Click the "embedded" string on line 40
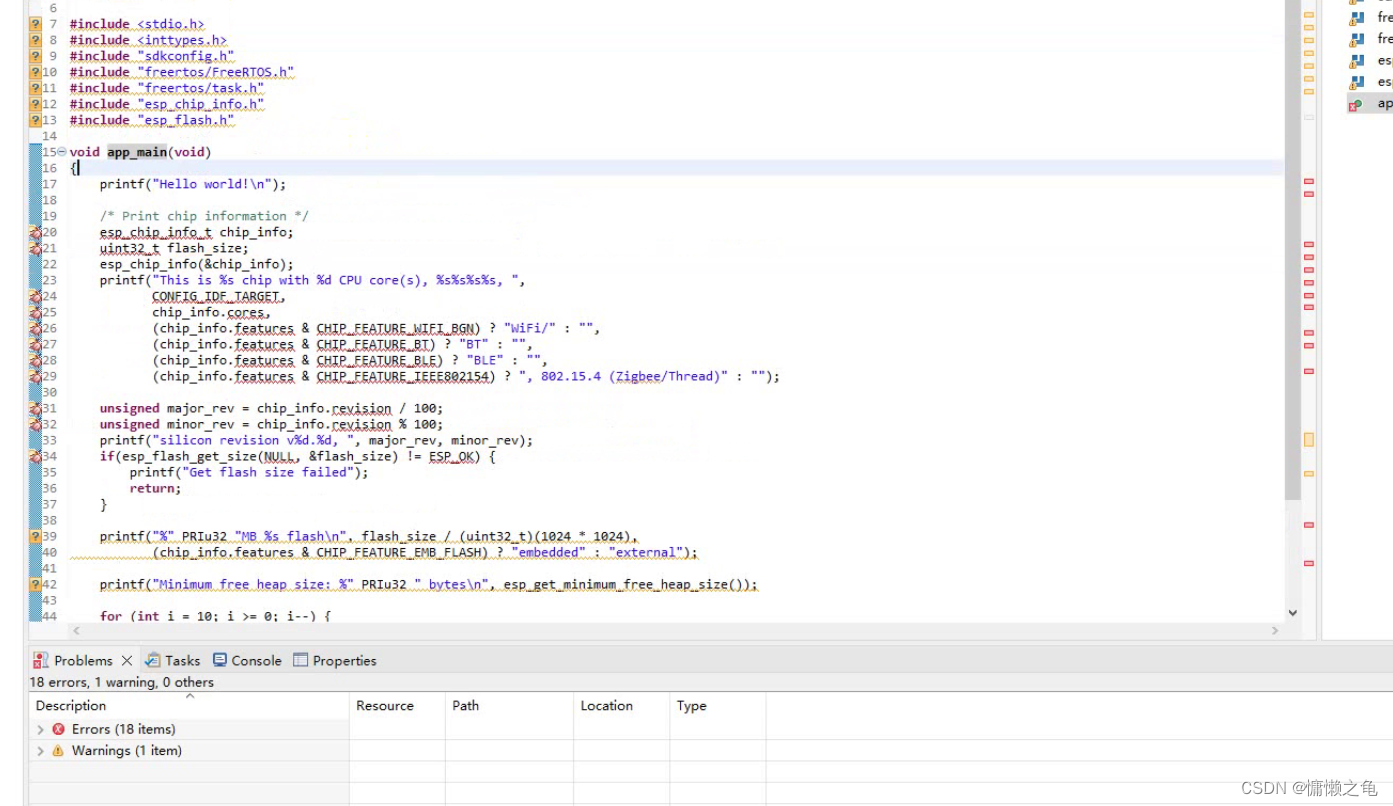The image size is (1393, 806). pos(548,552)
